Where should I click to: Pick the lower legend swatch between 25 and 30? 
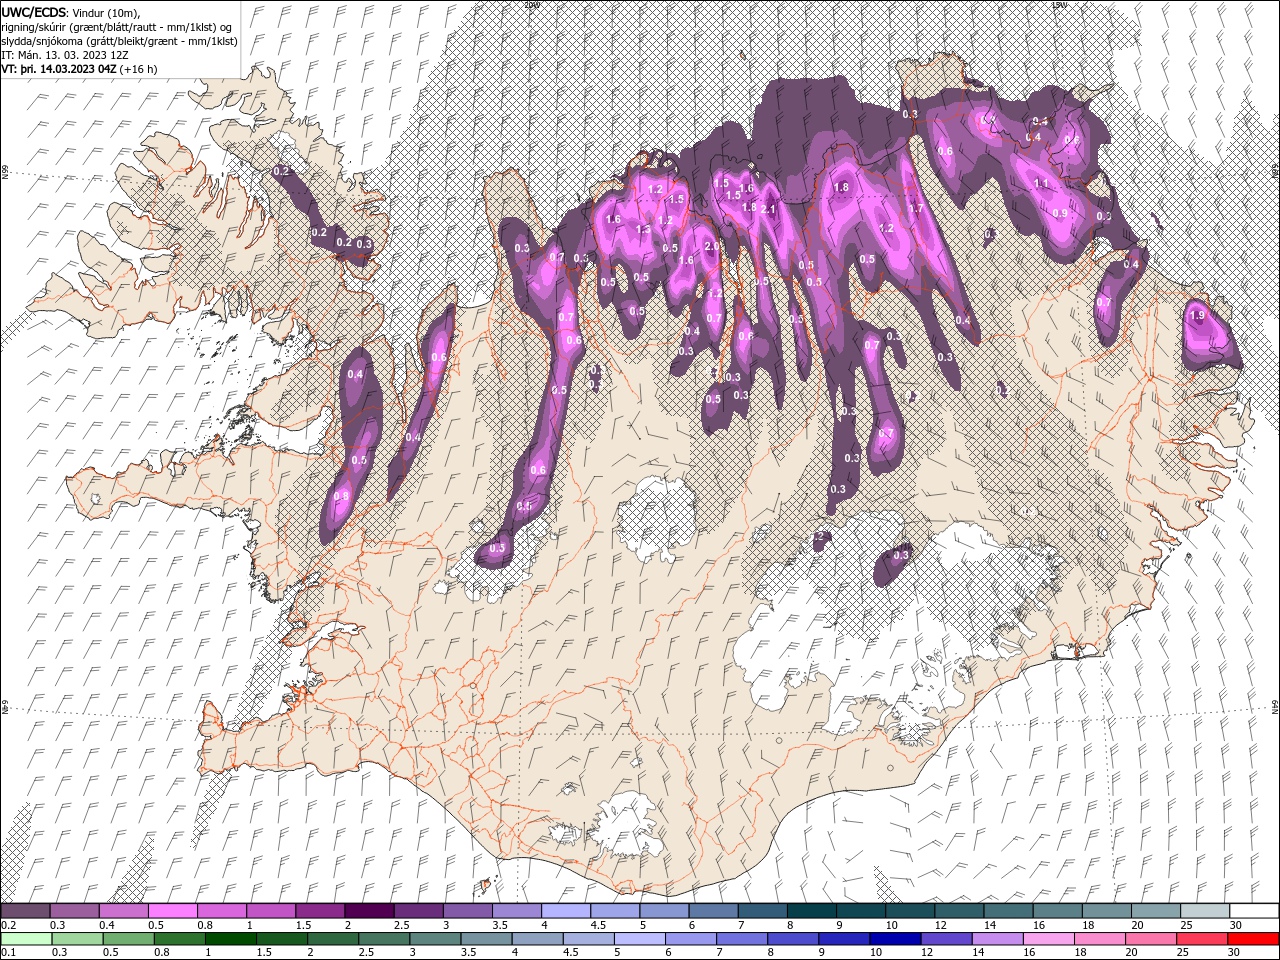(x=1204, y=939)
